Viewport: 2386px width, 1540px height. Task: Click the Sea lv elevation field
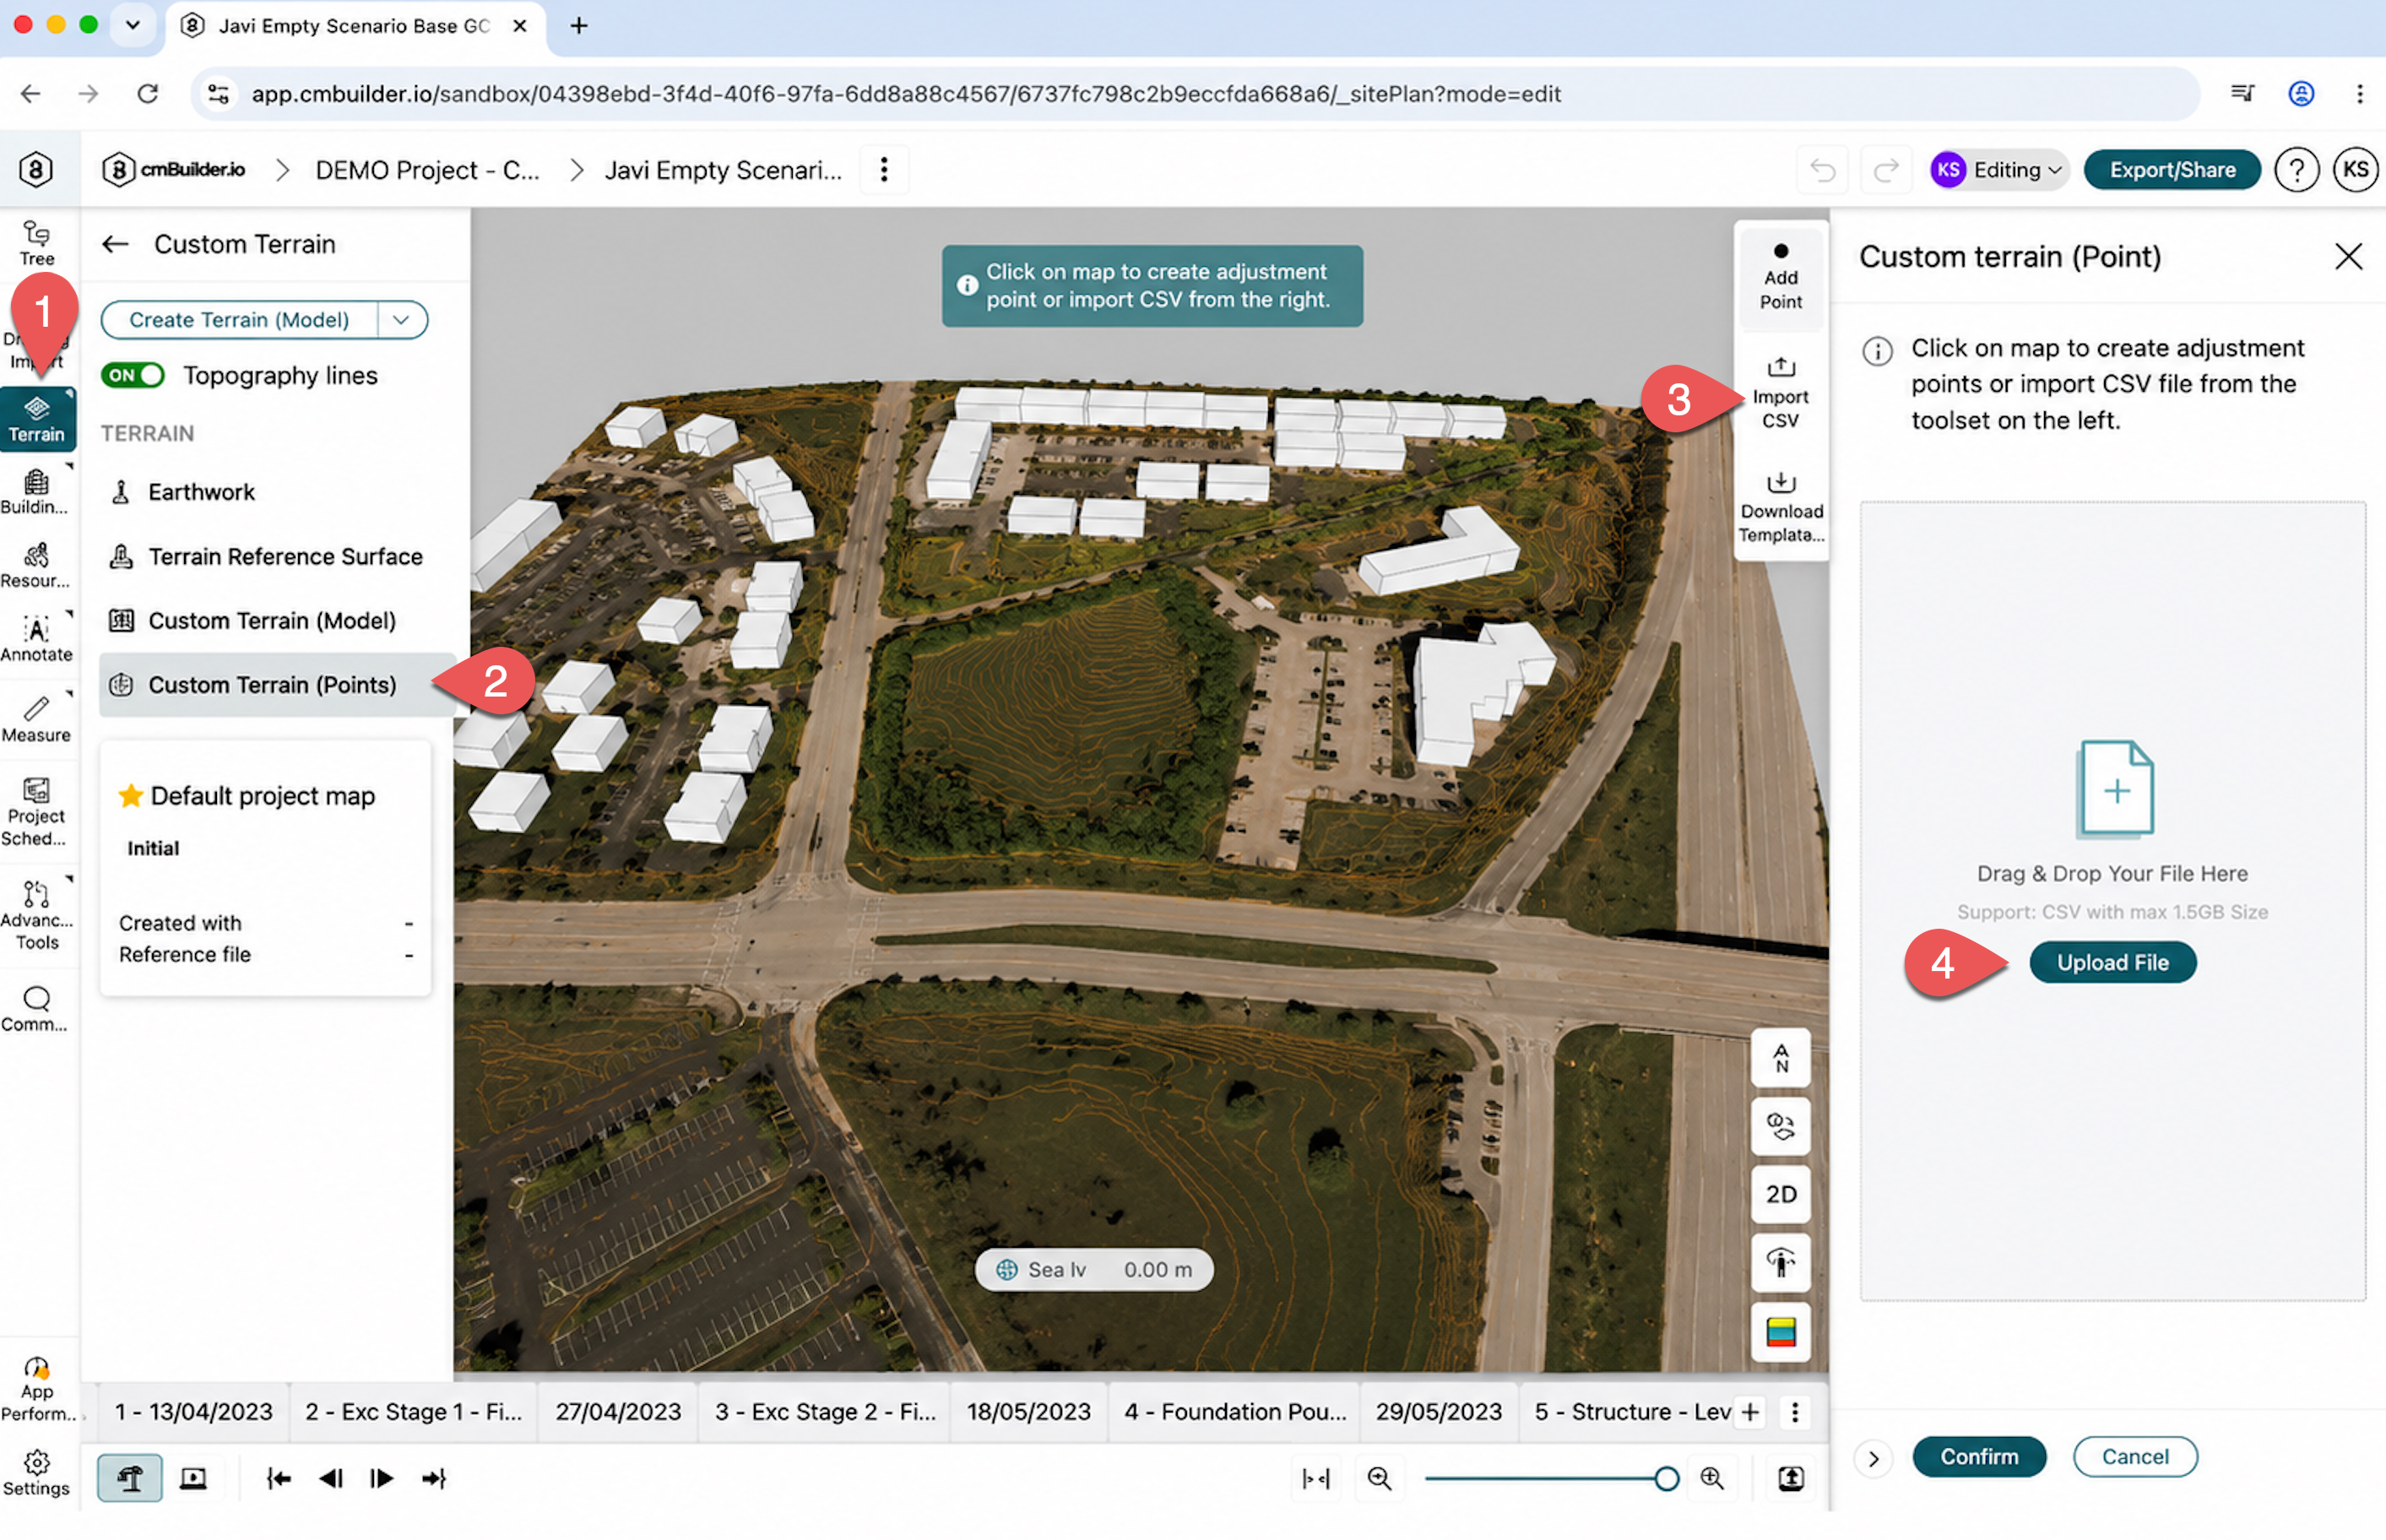click(x=1094, y=1269)
